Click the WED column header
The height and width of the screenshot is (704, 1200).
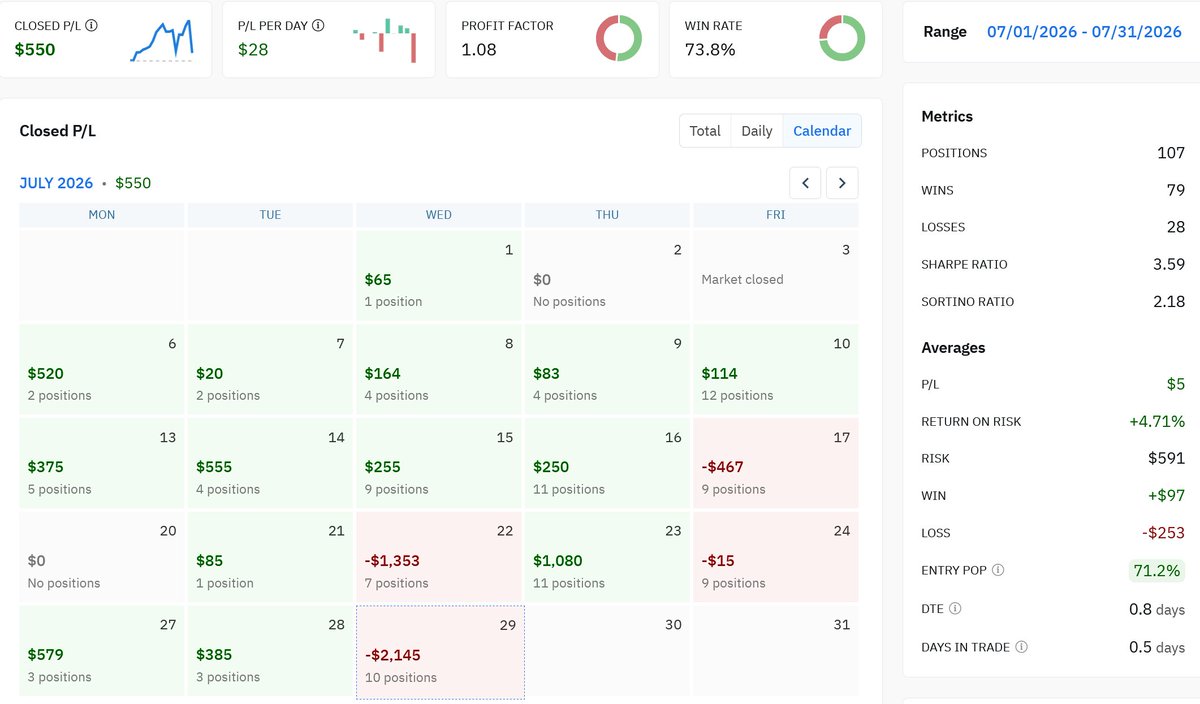pos(438,215)
